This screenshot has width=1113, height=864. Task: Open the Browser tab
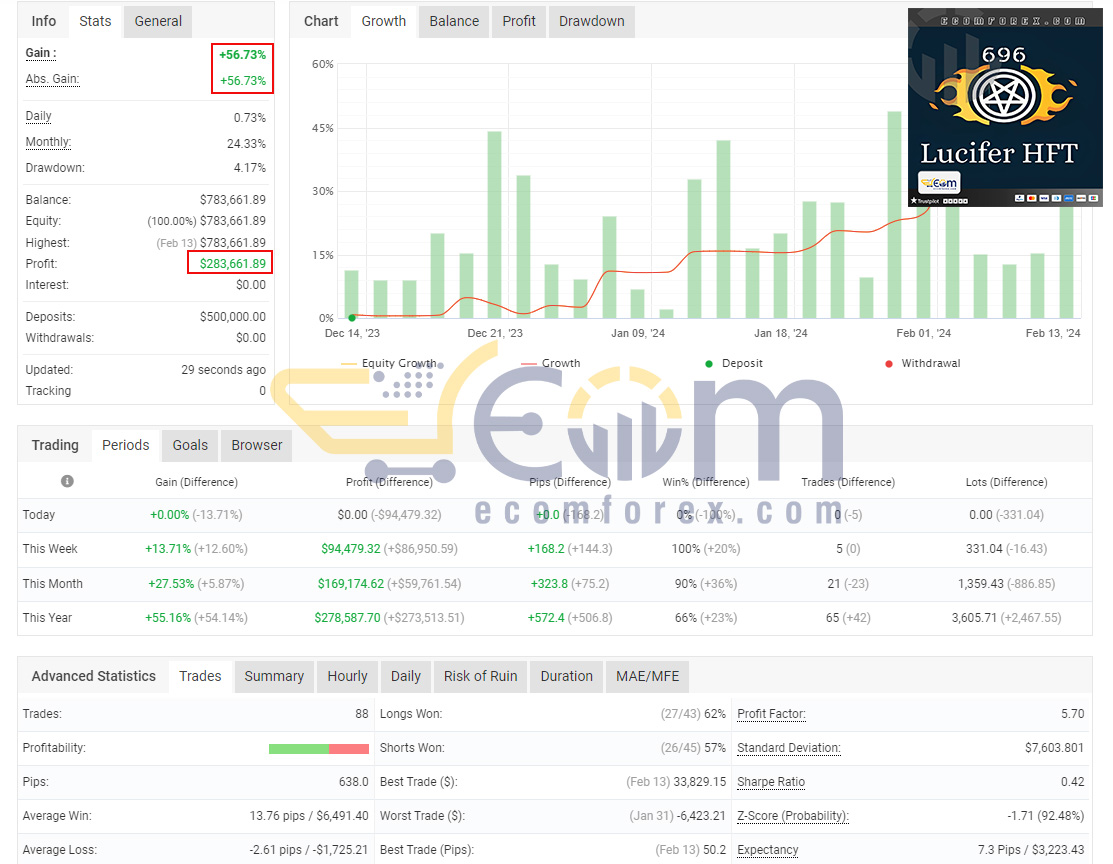click(257, 445)
